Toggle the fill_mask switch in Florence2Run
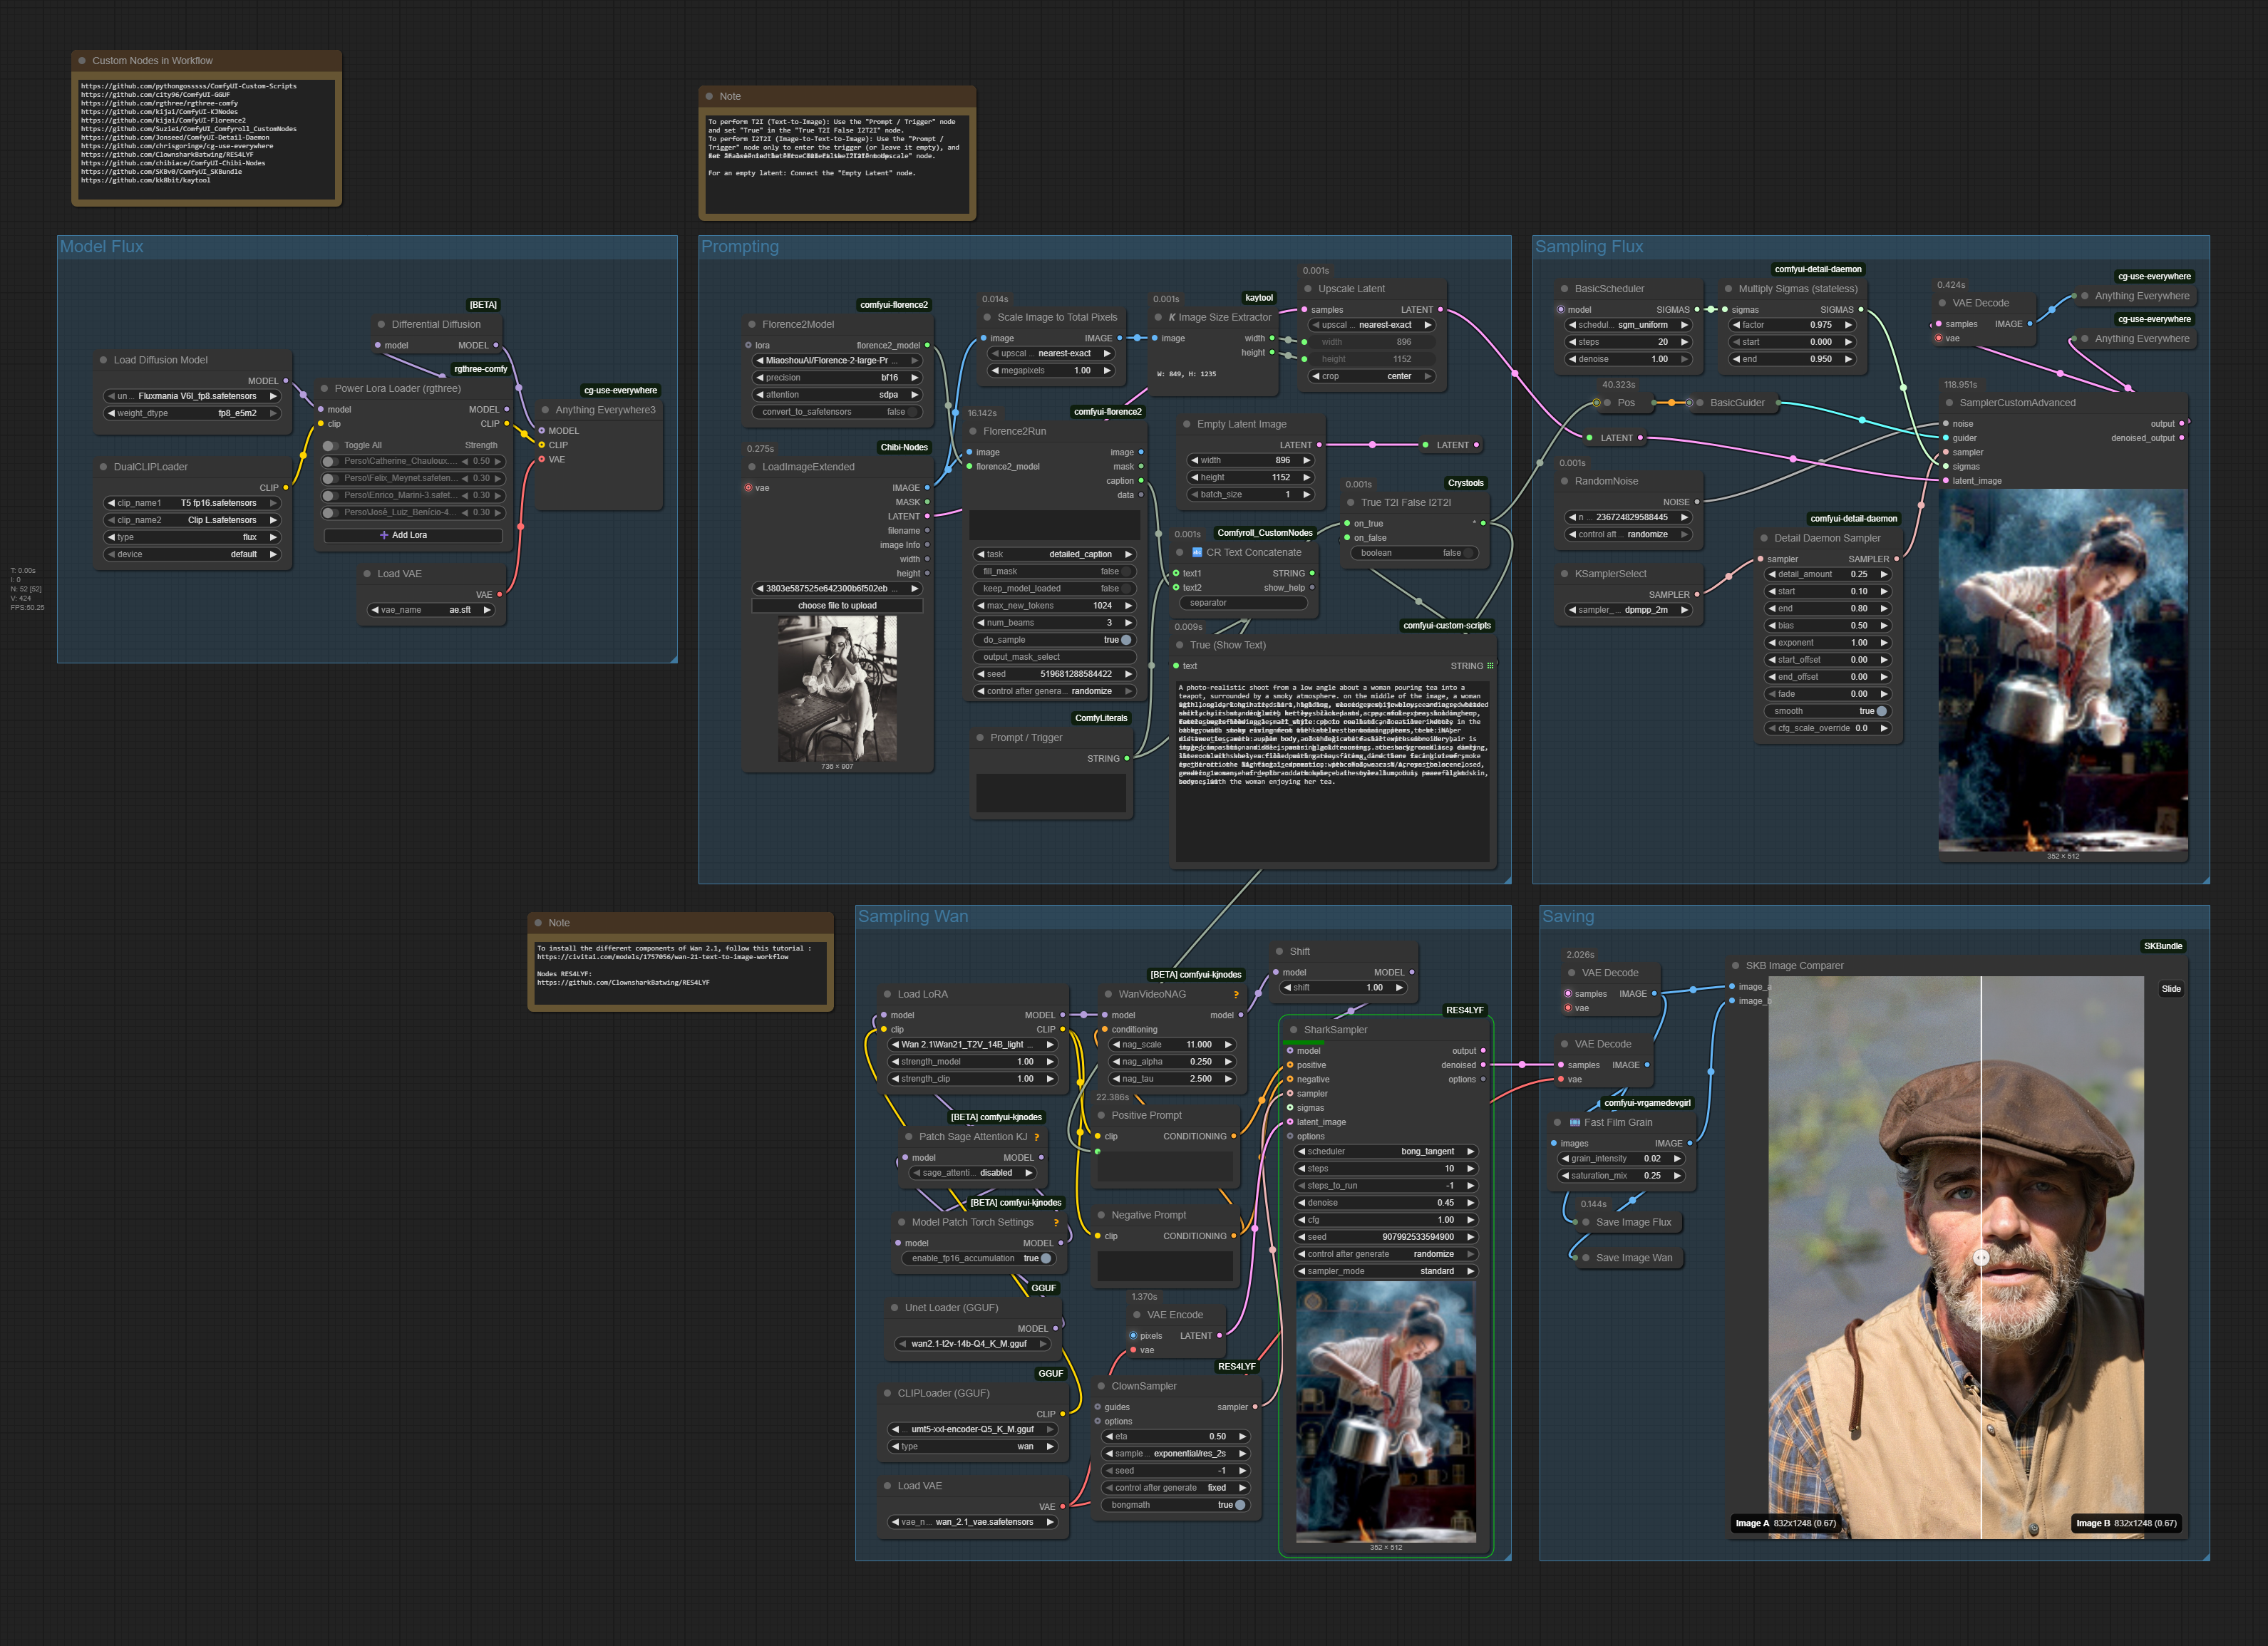Image resolution: width=2268 pixels, height=1646 pixels. pos(1127,572)
